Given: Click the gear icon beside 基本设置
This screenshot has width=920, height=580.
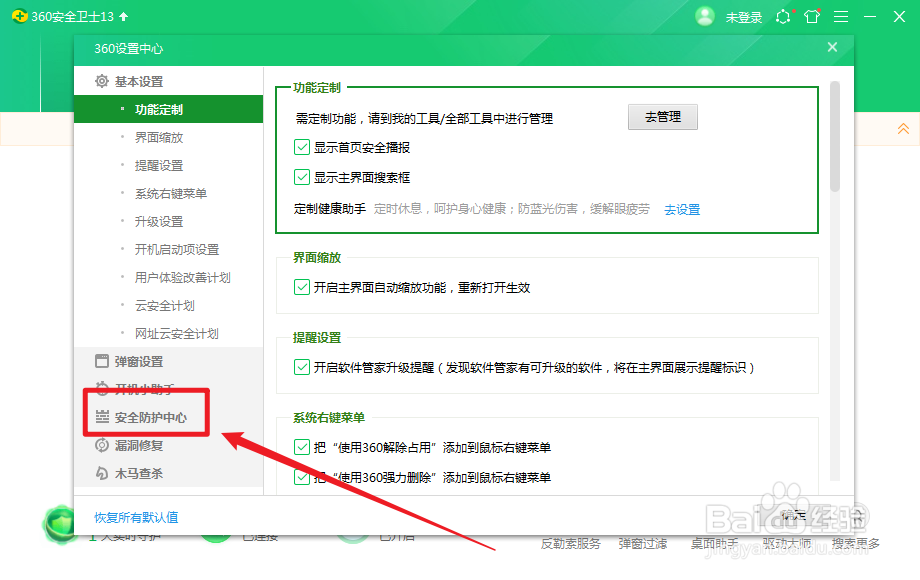Looking at the screenshot, I should [102, 81].
